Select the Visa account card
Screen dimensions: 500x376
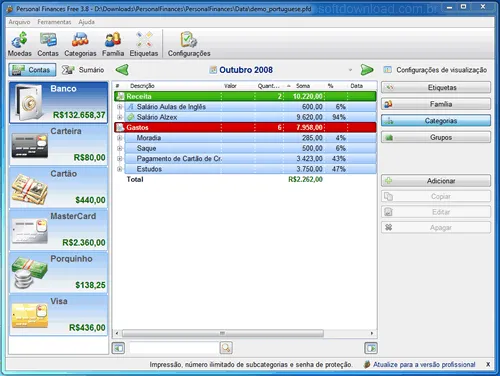59,315
